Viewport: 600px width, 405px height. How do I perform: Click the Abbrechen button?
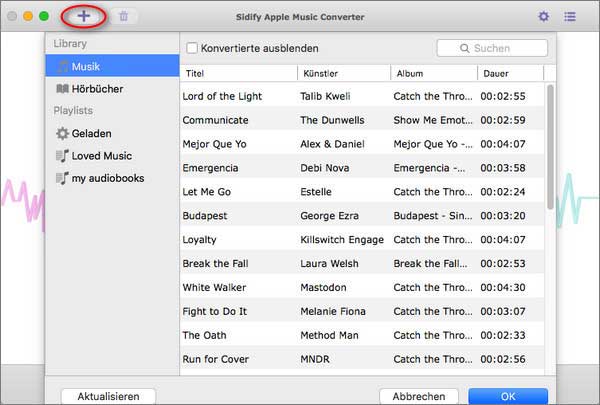tap(419, 396)
